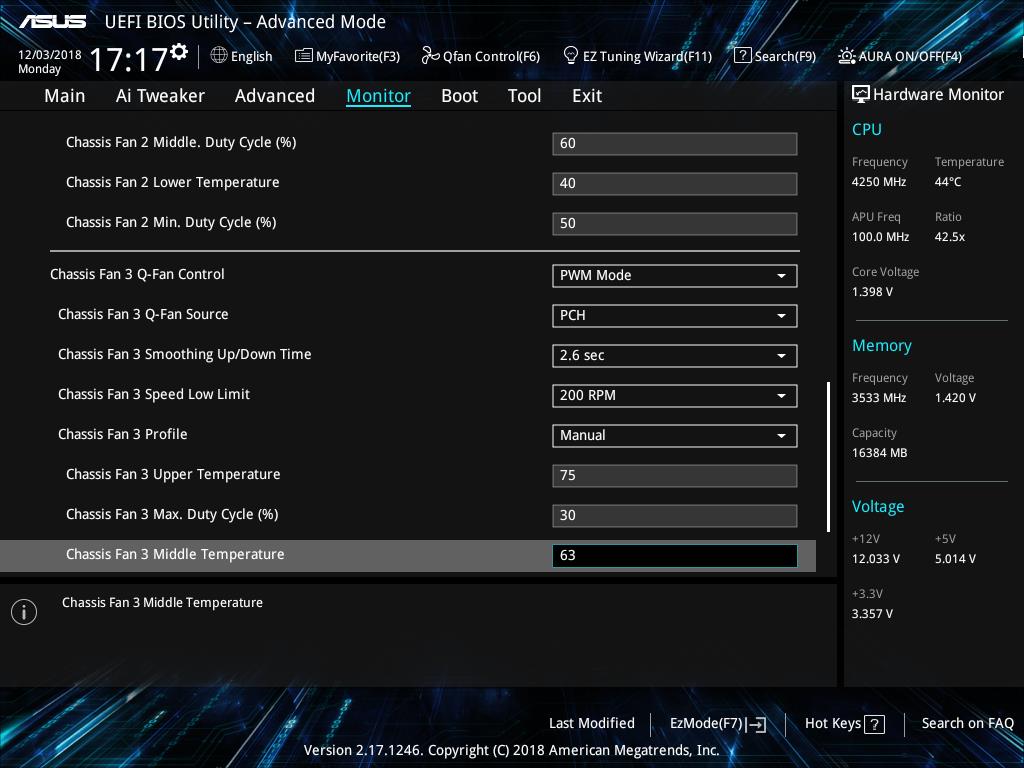This screenshot has height=768, width=1024.
Task: Go to the Advanced tab
Action: (274, 96)
